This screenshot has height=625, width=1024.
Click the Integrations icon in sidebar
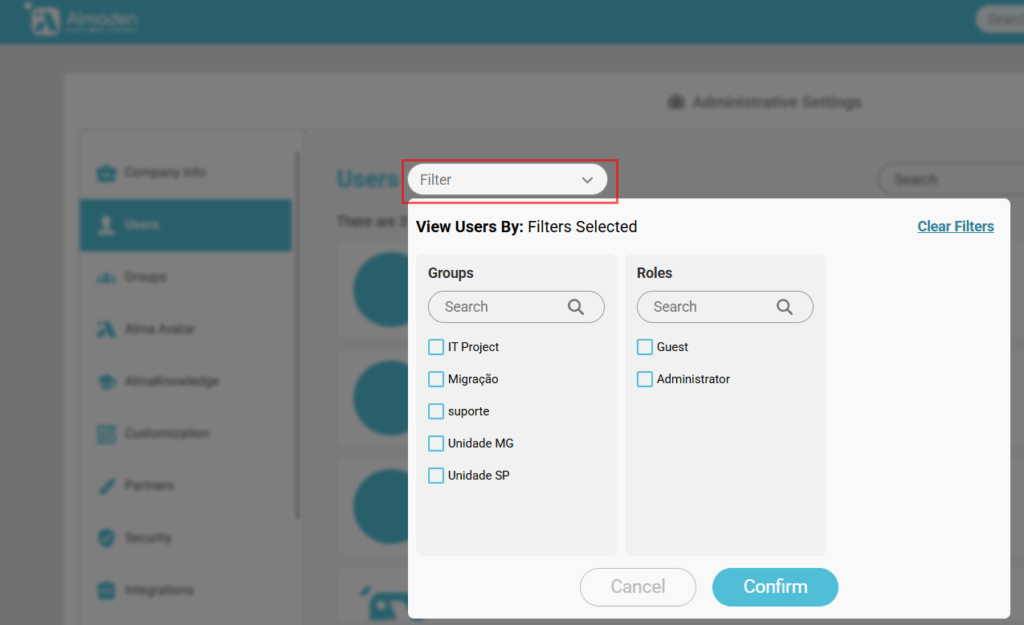(x=106, y=590)
